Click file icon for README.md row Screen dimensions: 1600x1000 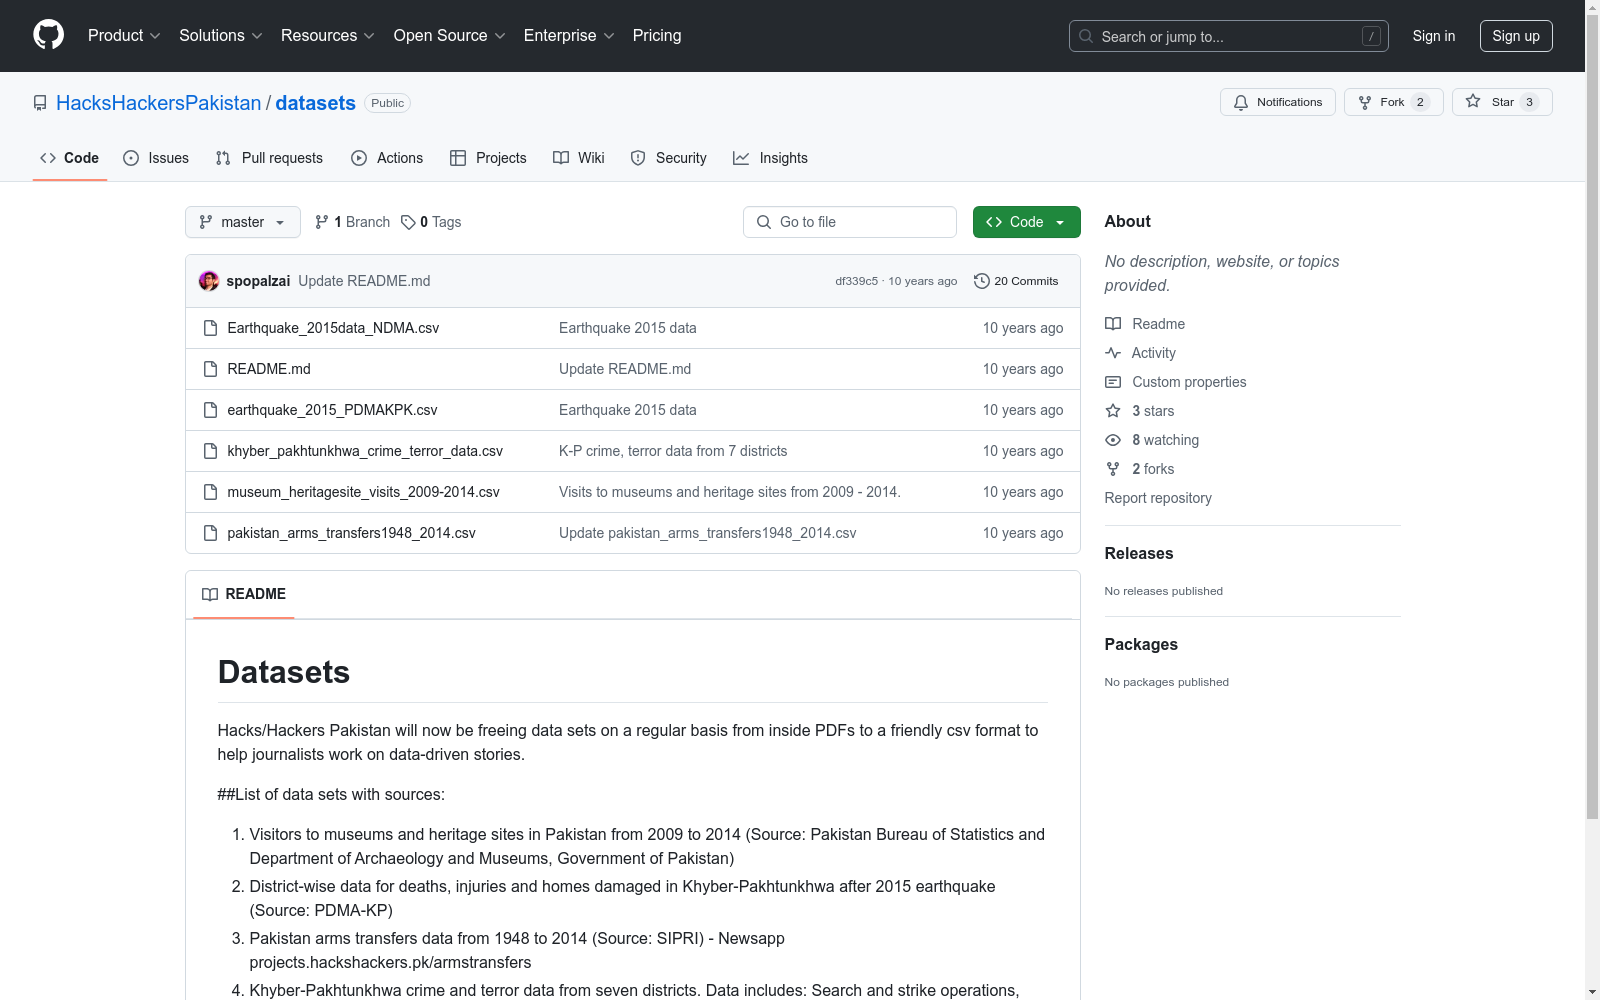pos(210,369)
